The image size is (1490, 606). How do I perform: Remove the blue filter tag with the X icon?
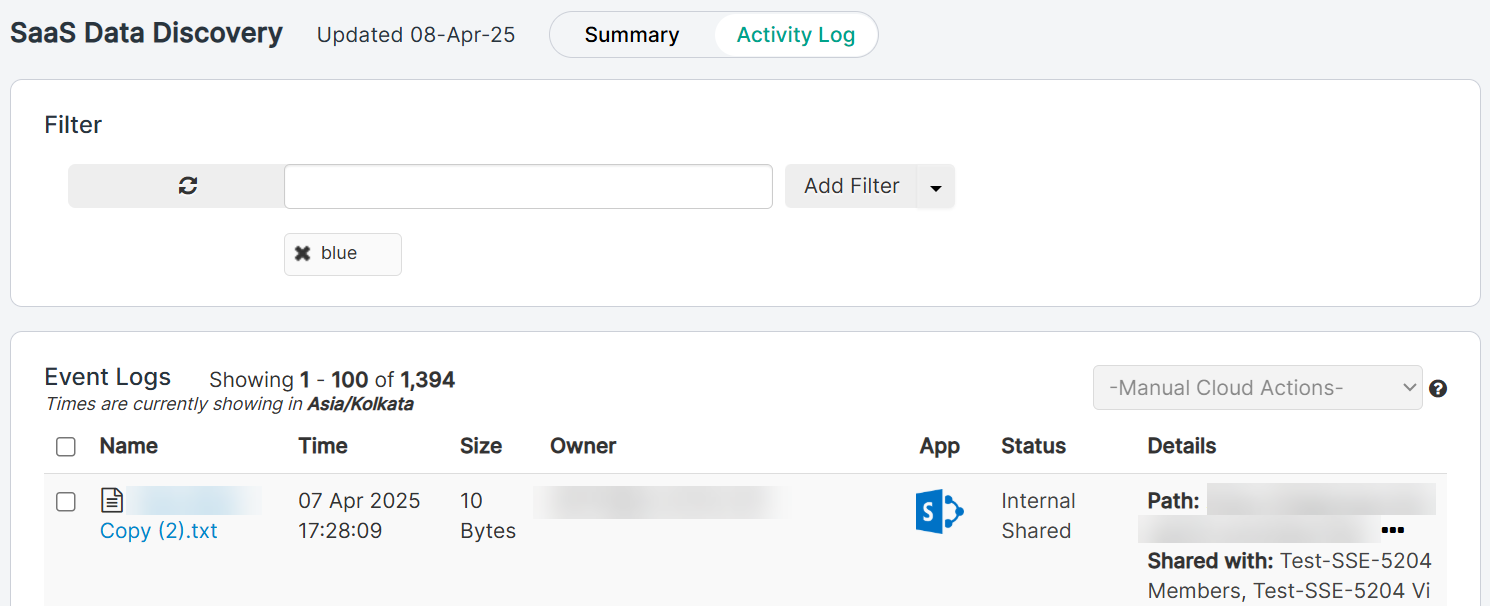(302, 254)
